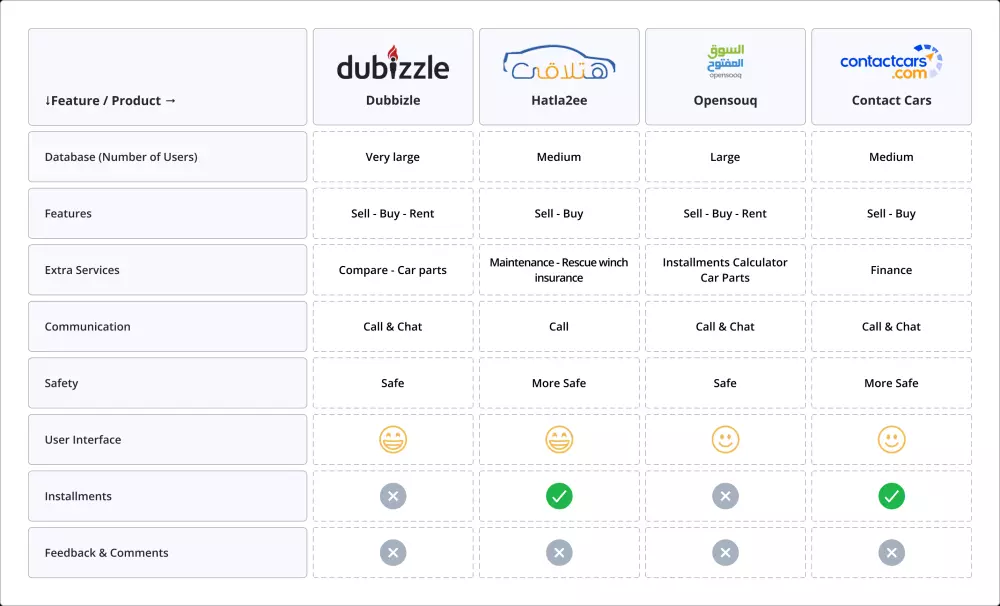Click Hatla2ee's User Interface grinning face
This screenshot has width=1000, height=606.
[559, 439]
